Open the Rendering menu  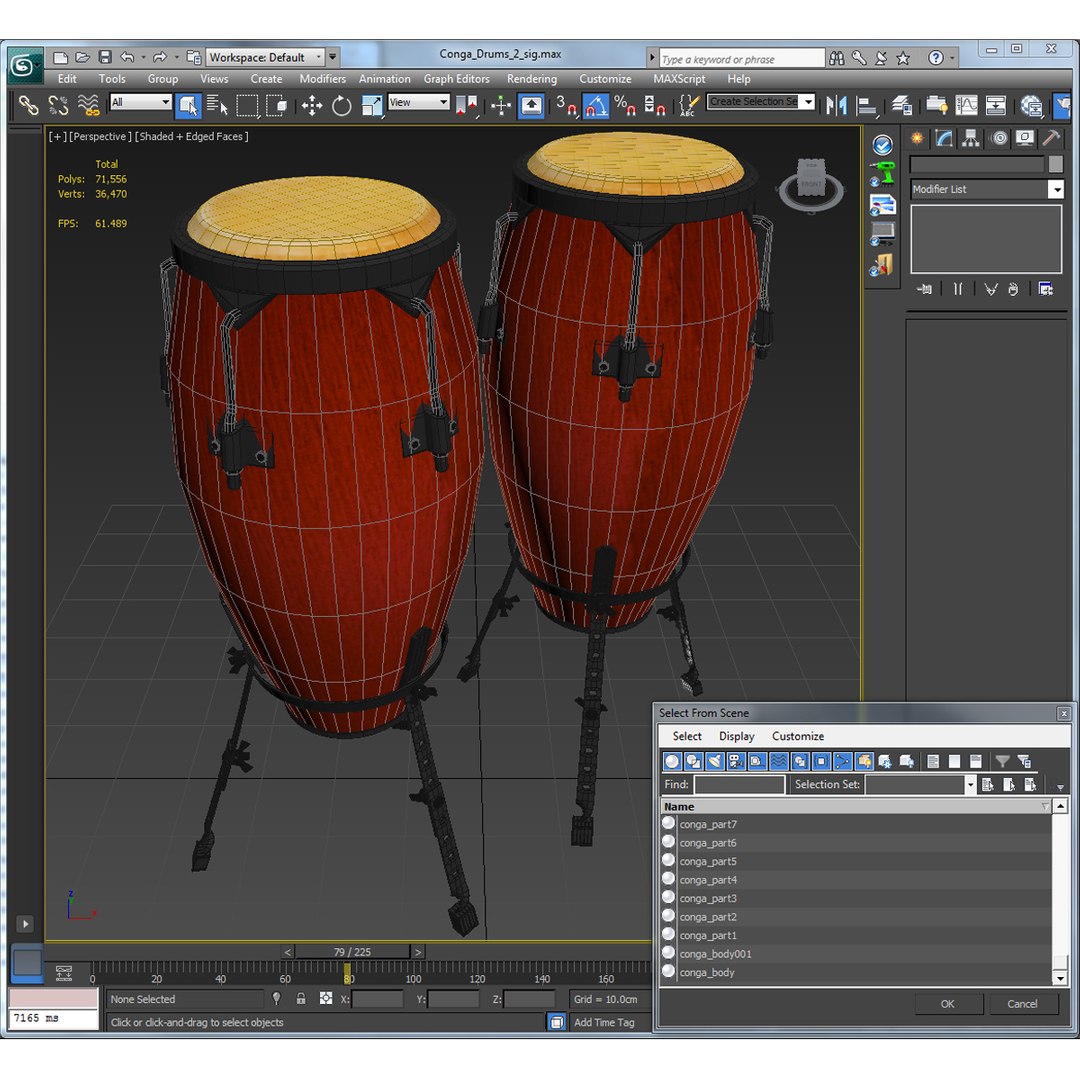(x=532, y=79)
